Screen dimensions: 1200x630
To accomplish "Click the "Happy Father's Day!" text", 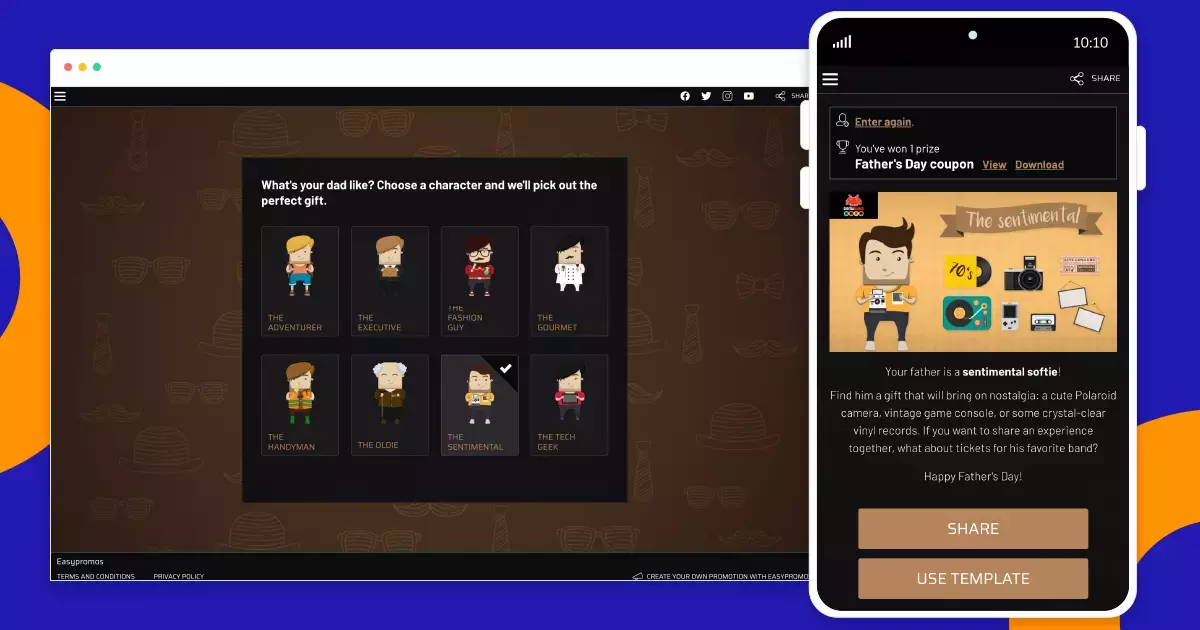I will pos(973,476).
